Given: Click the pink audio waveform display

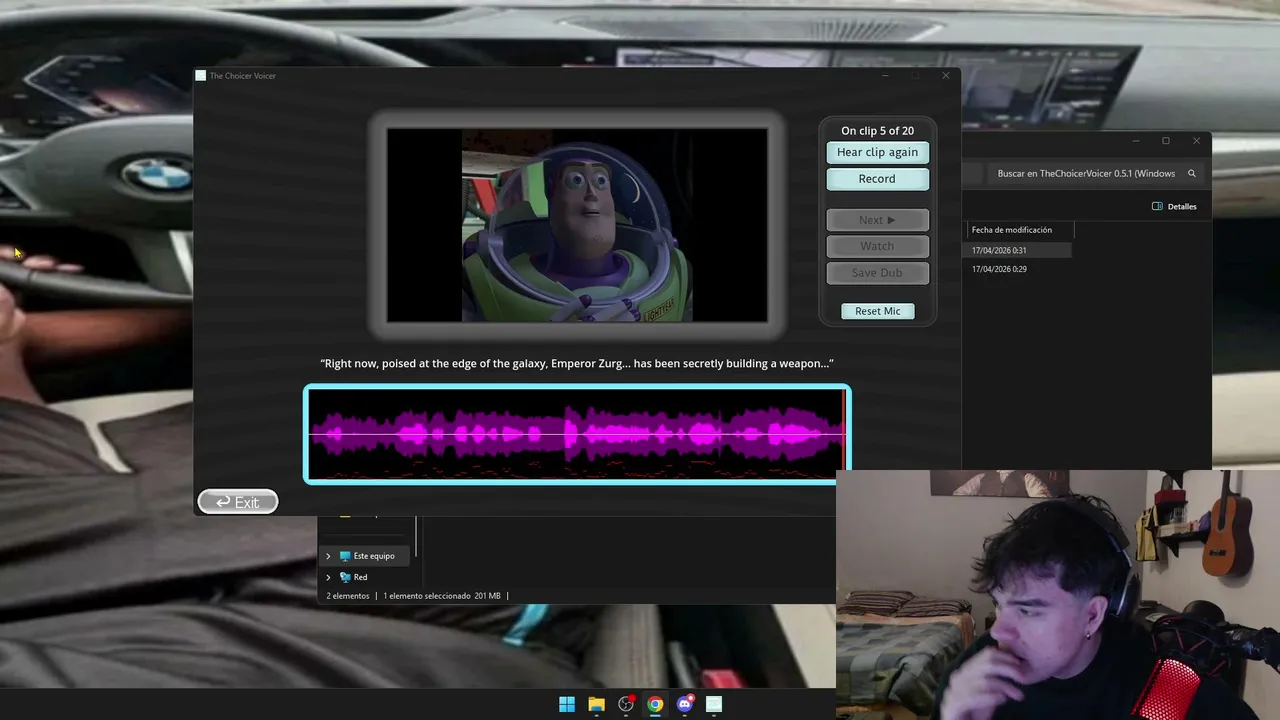Looking at the screenshot, I should pyautogui.click(x=577, y=434).
